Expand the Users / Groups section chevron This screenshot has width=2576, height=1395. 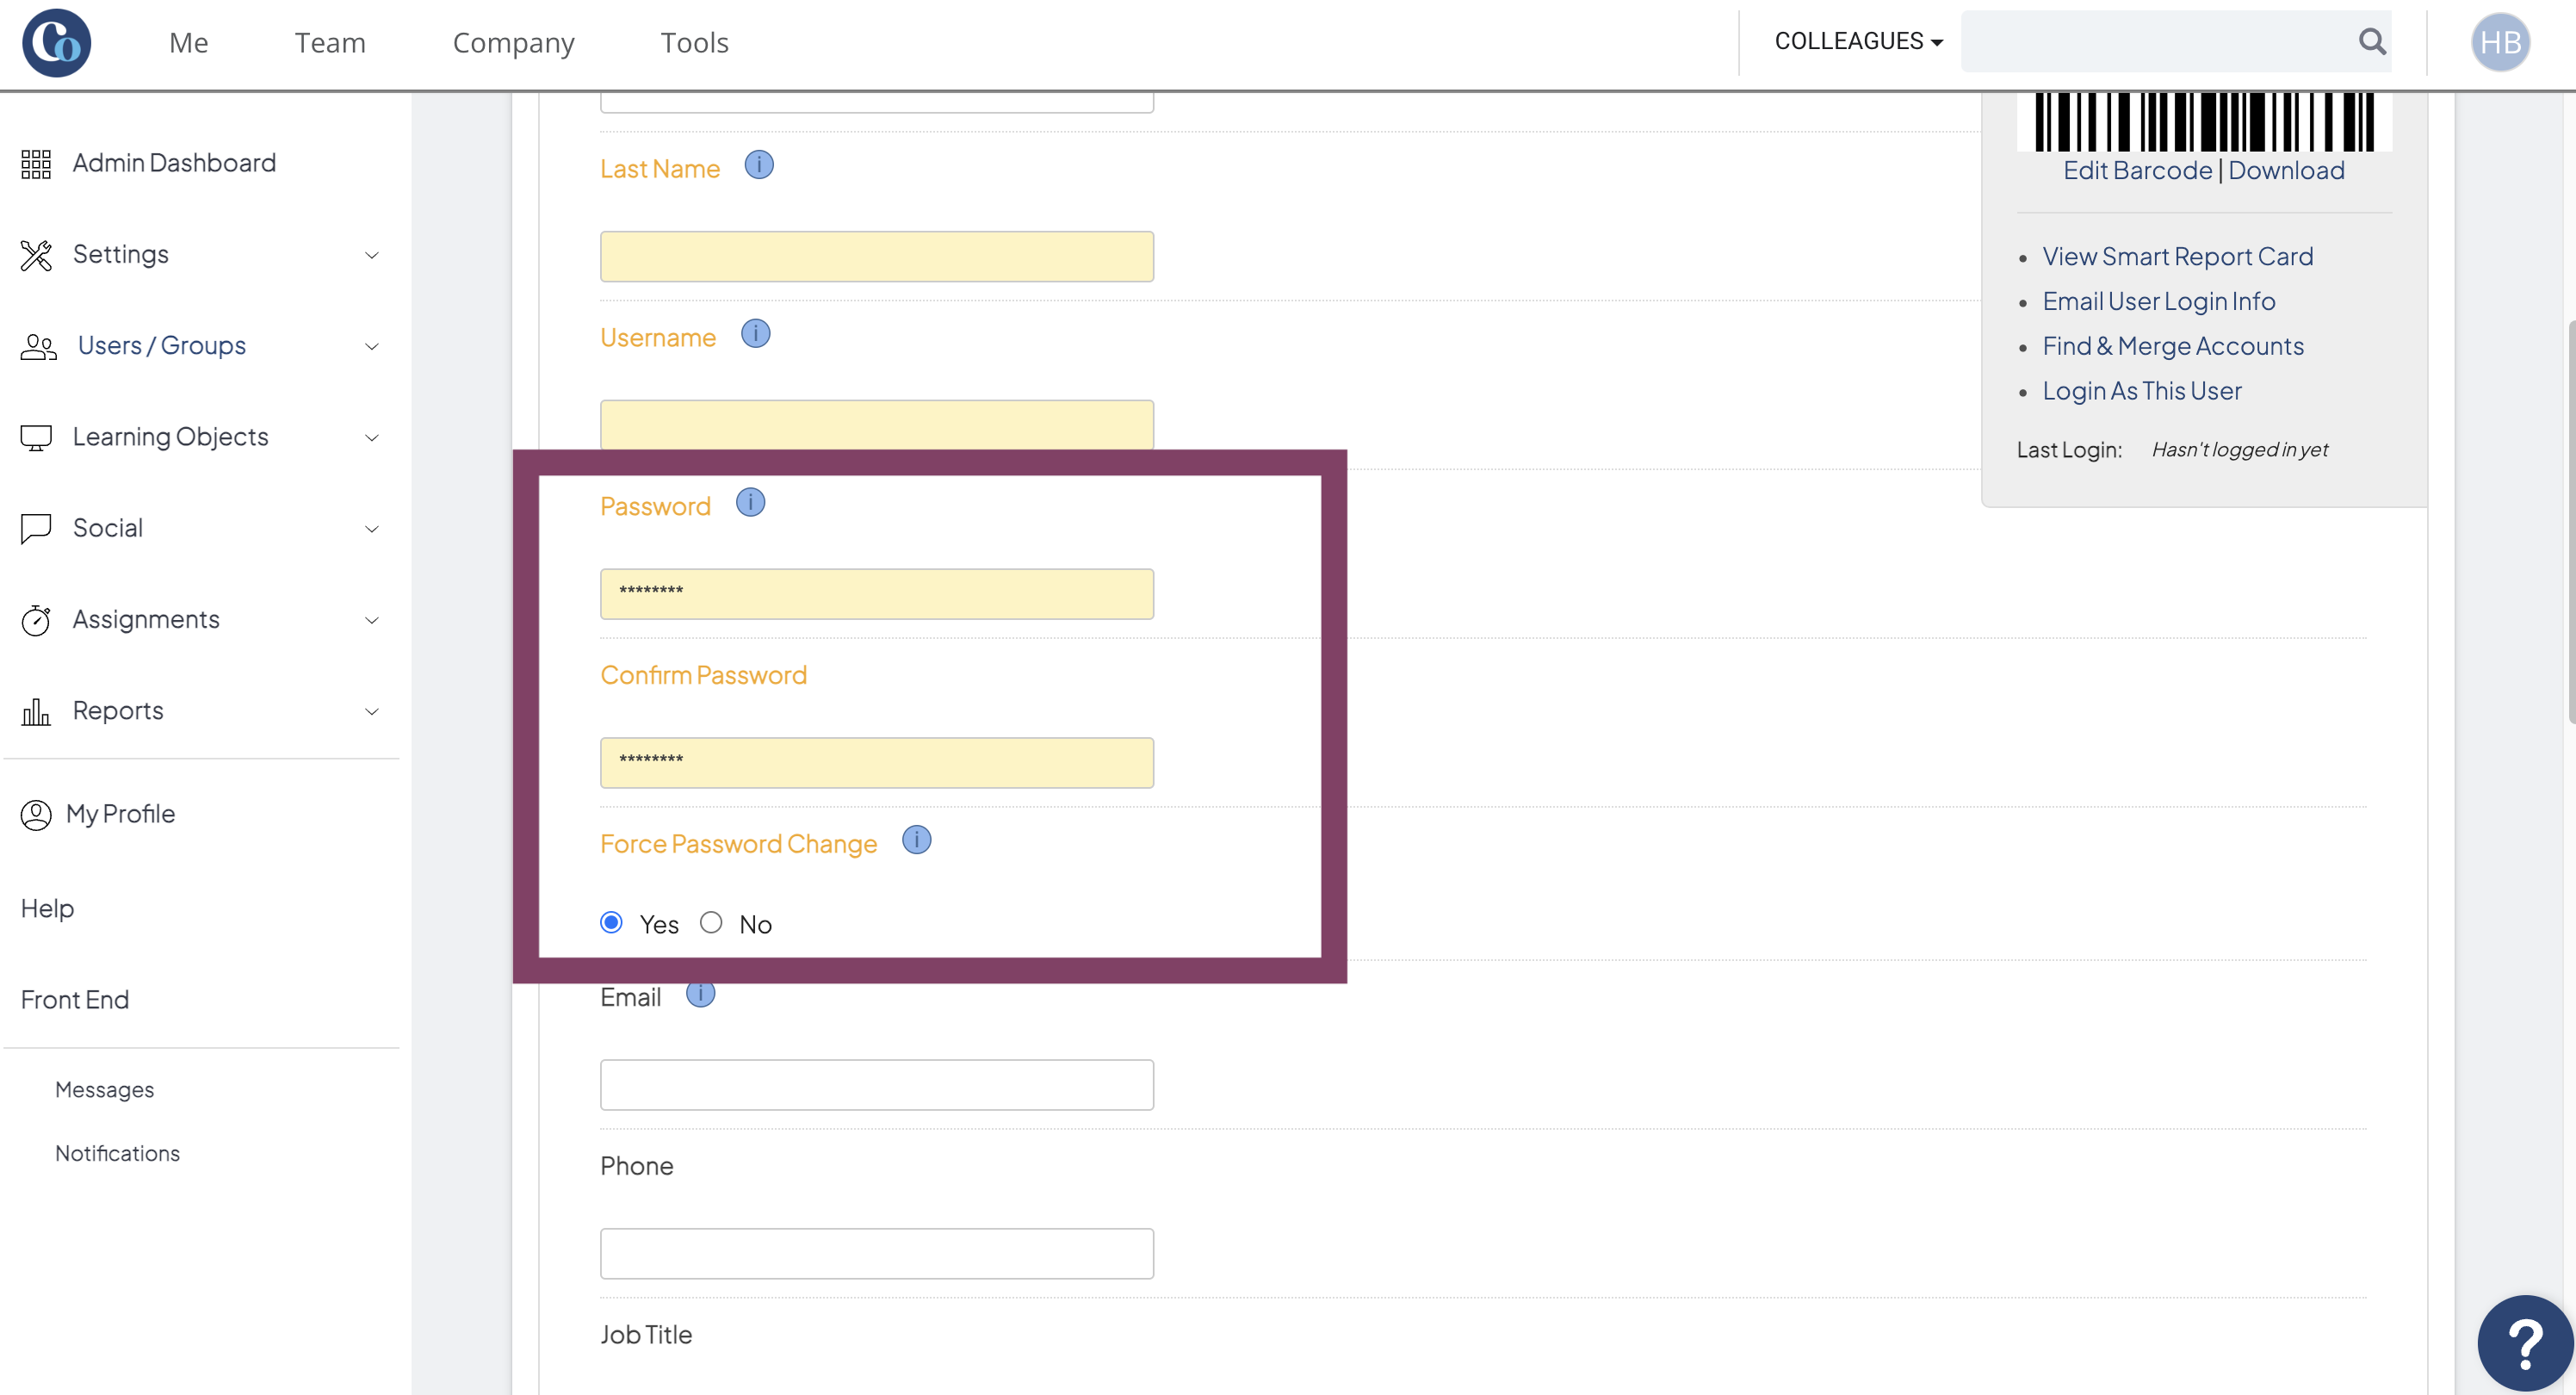(x=372, y=347)
